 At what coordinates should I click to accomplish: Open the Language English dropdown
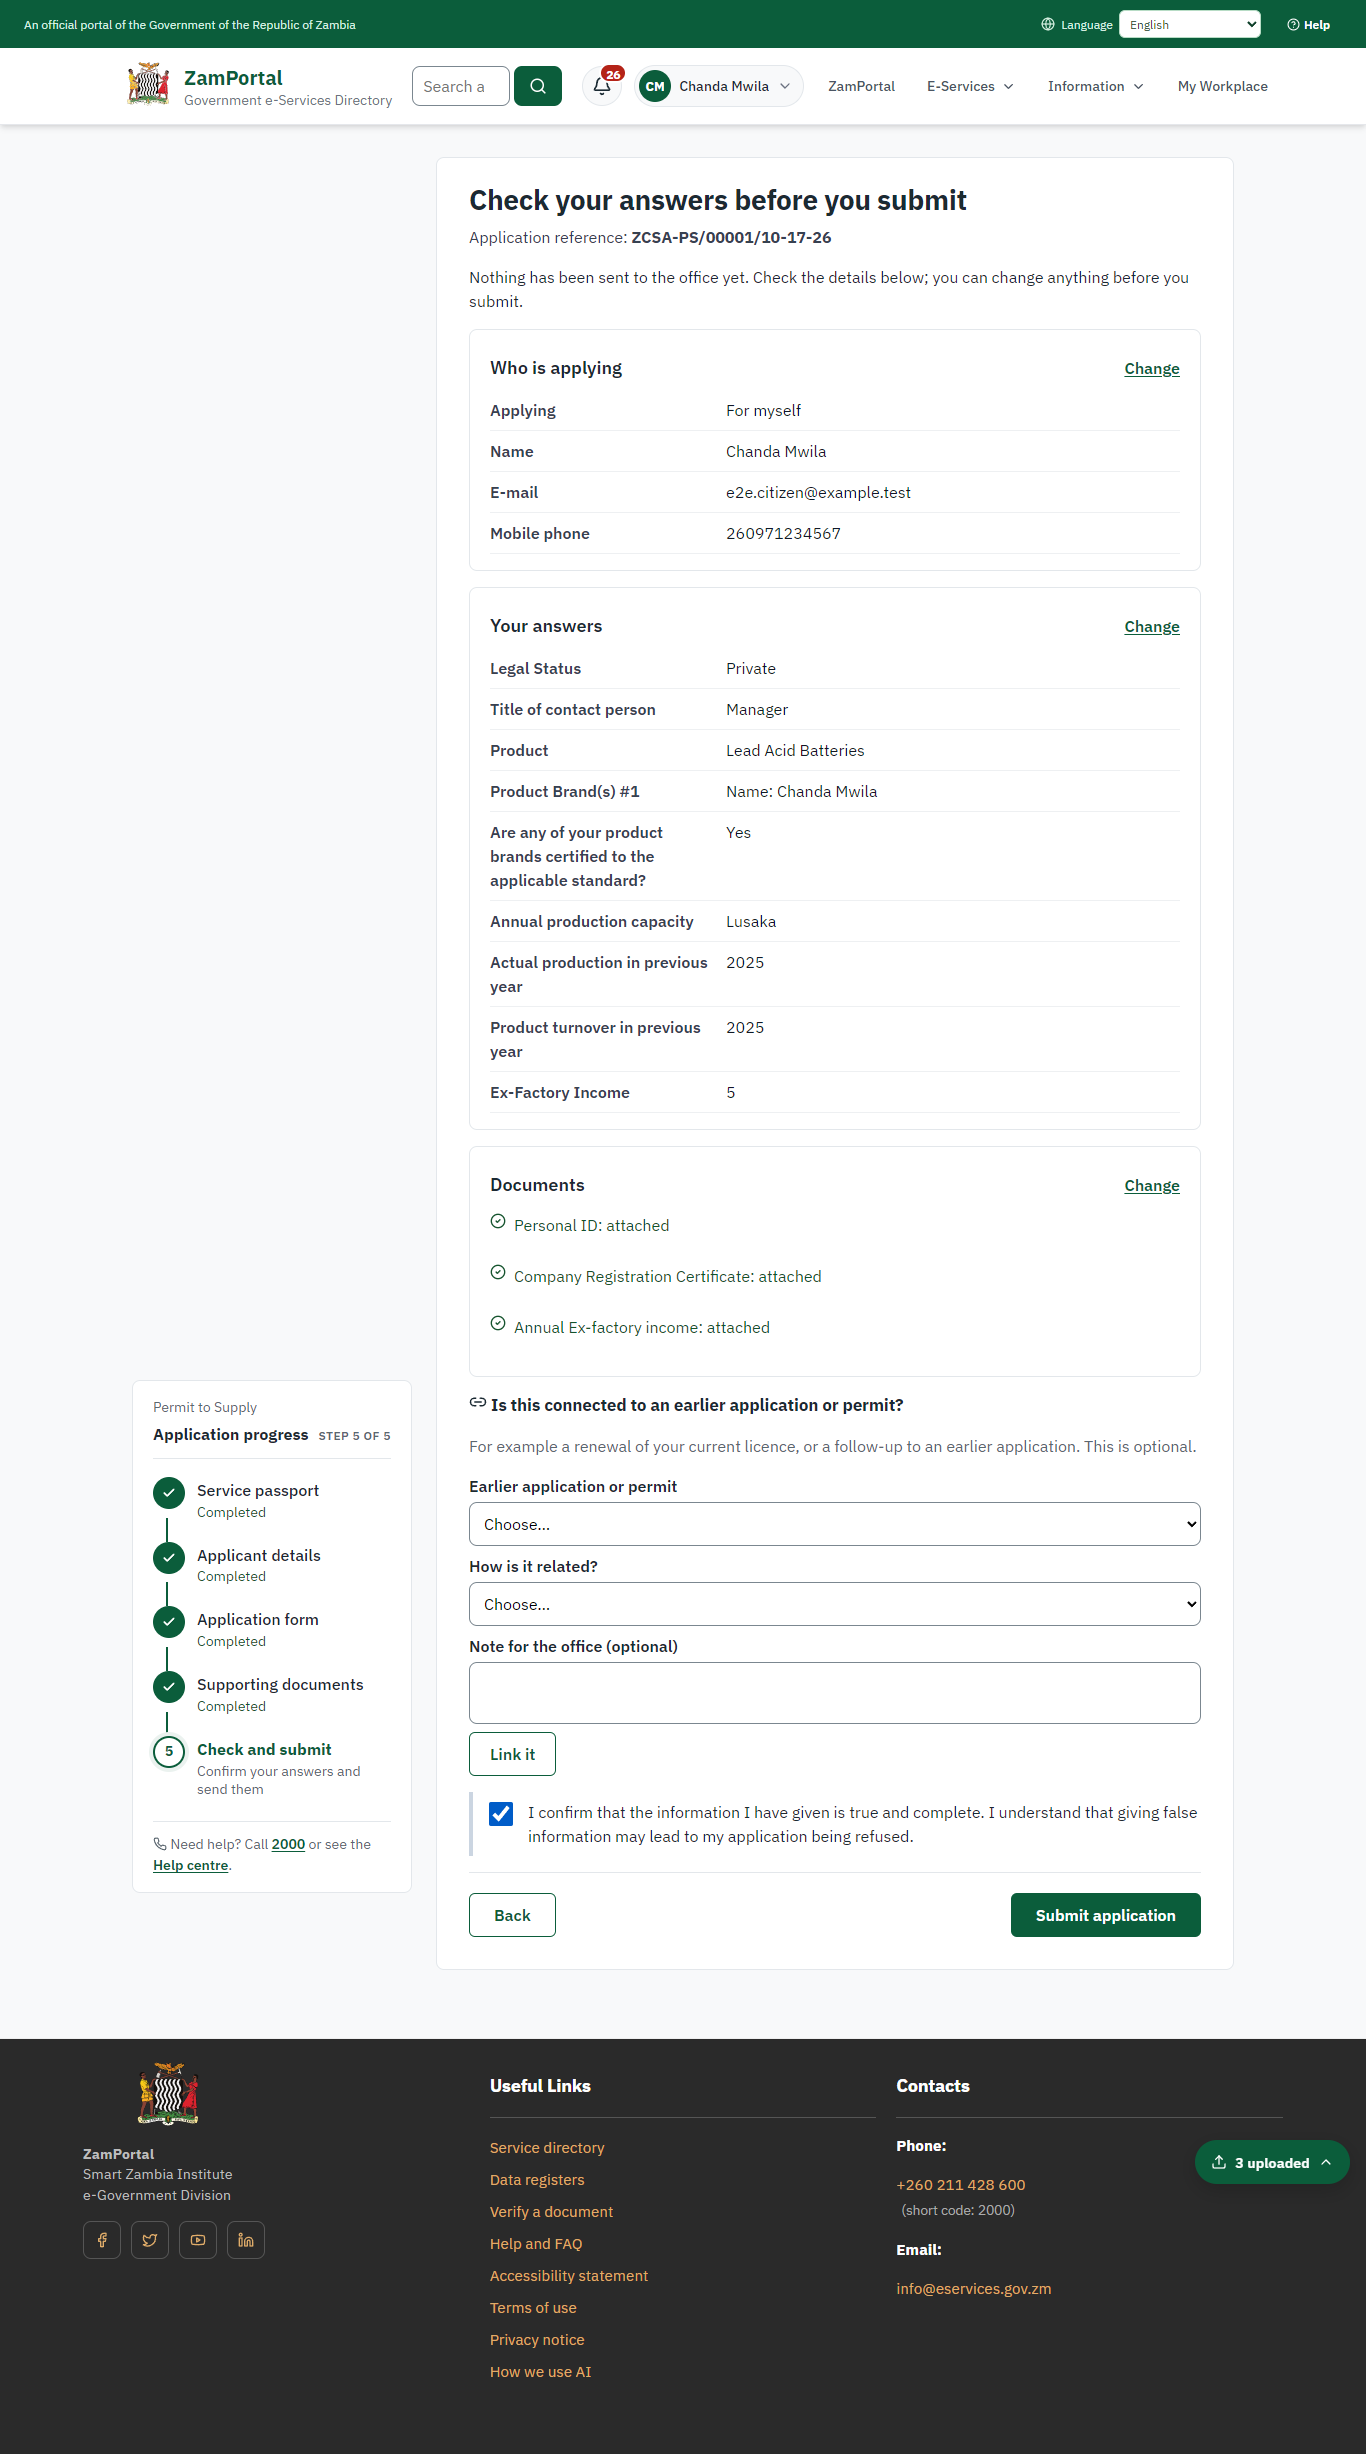[x=1190, y=25]
